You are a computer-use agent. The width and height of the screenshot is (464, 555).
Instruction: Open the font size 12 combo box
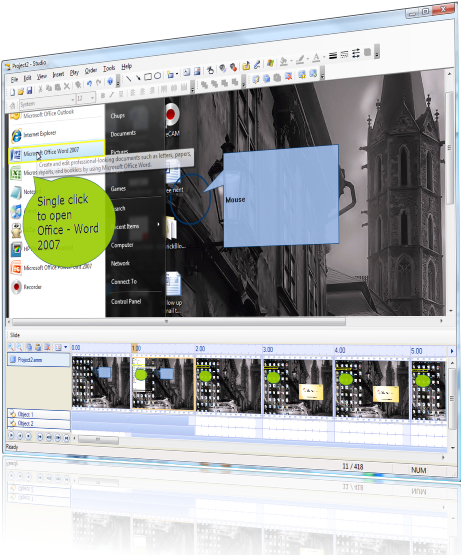click(86, 98)
